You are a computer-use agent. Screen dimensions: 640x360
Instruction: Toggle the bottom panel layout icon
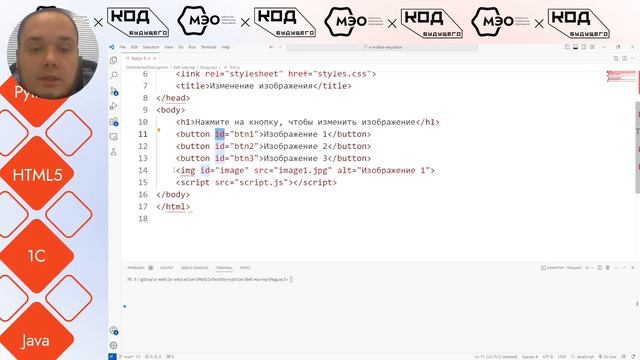click(x=576, y=47)
